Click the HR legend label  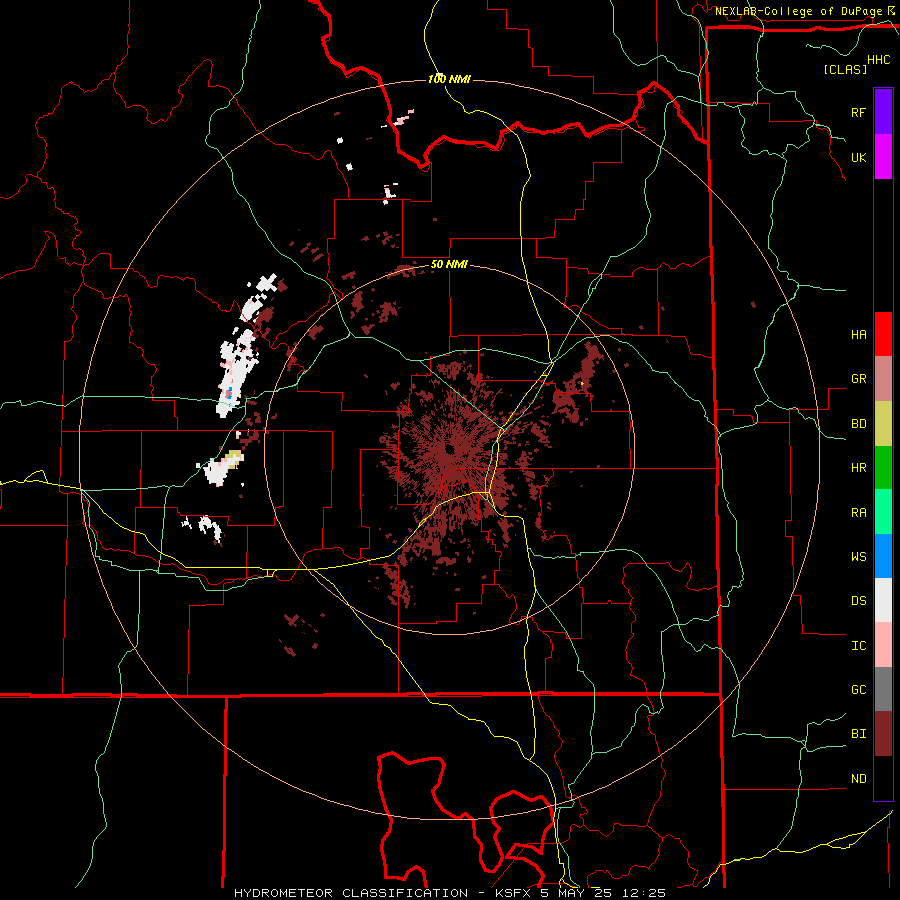(x=858, y=468)
